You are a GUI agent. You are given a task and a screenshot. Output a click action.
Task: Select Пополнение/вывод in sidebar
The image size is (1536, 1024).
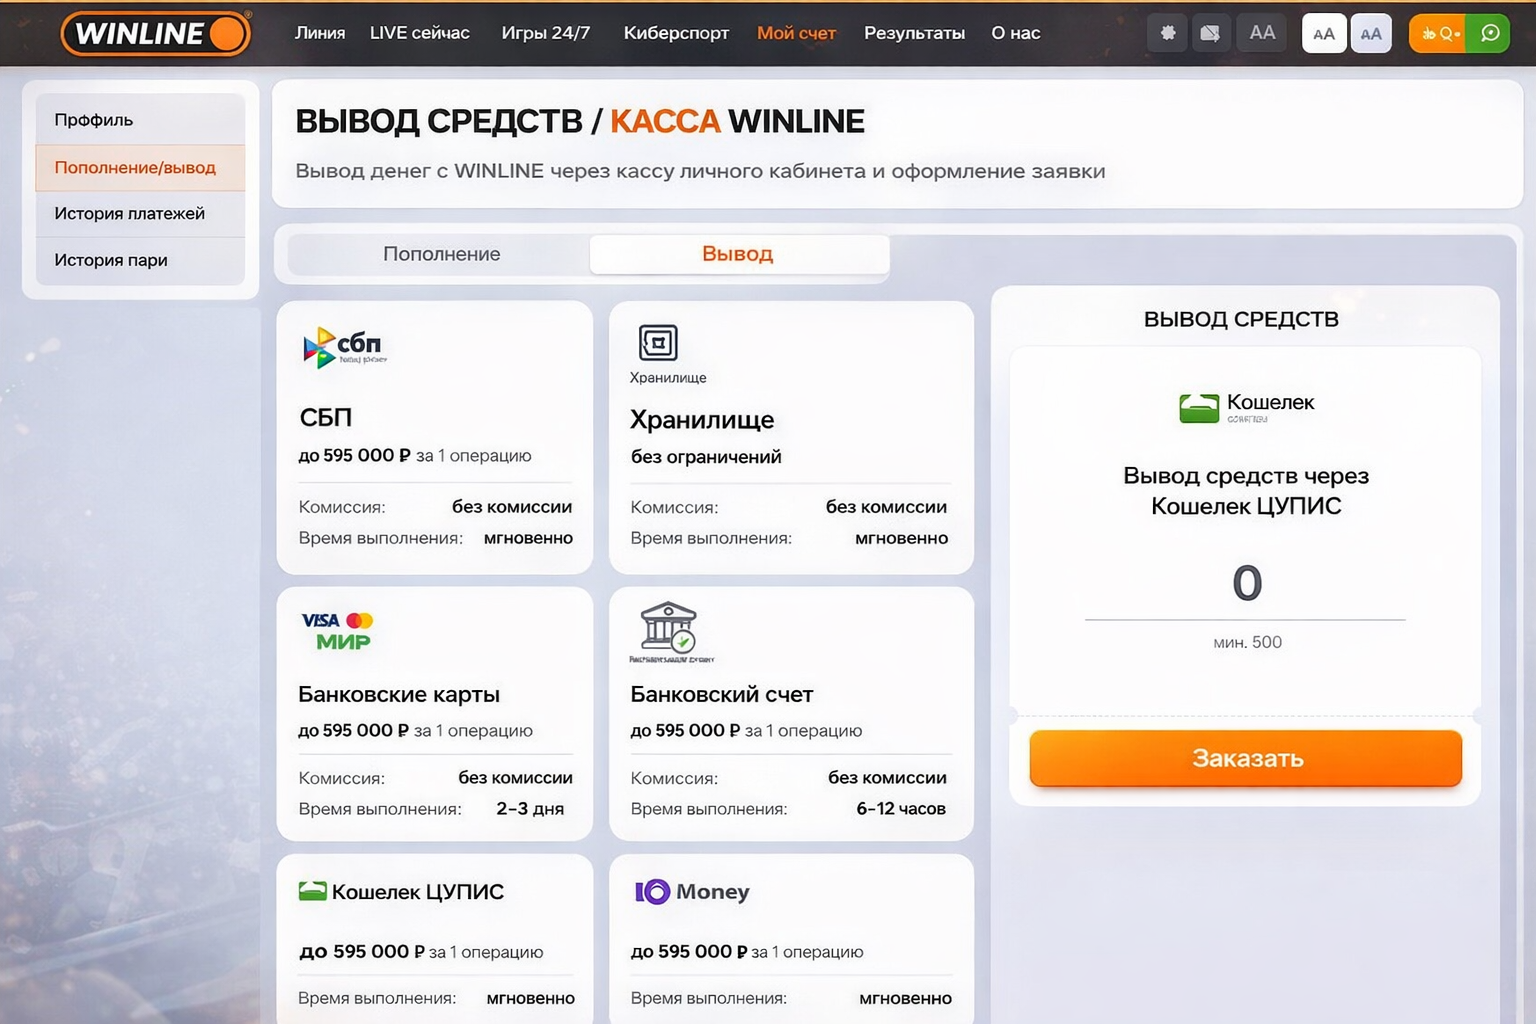pos(140,167)
